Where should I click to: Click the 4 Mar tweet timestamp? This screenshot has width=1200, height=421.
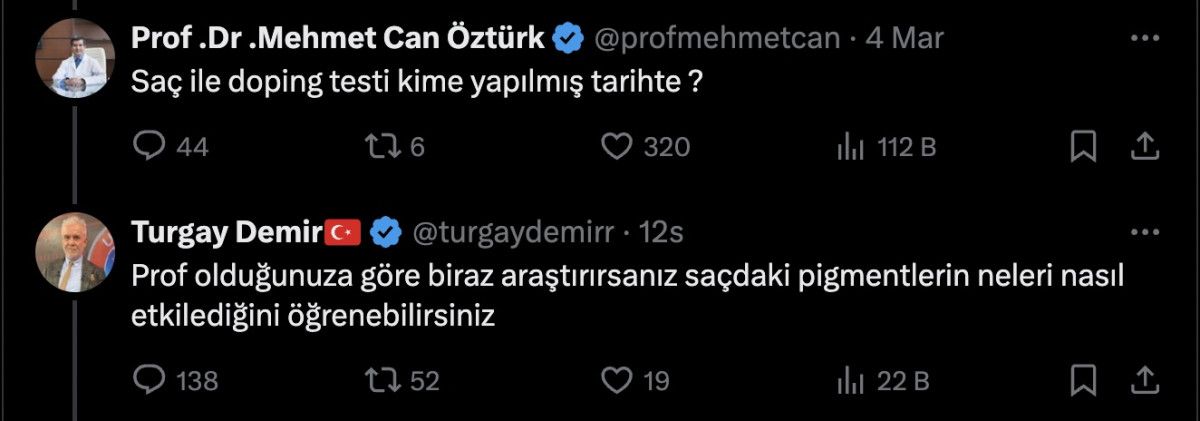pyautogui.click(x=906, y=39)
